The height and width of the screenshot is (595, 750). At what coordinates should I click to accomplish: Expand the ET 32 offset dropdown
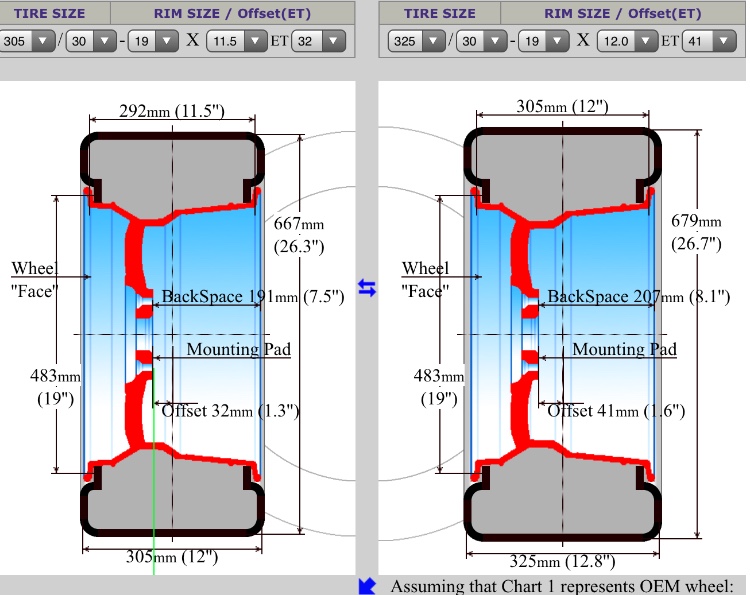(x=319, y=41)
